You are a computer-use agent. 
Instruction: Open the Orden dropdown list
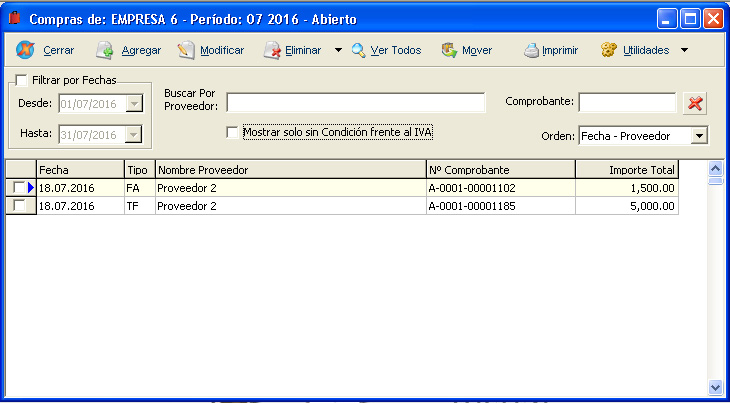(699, 136)
